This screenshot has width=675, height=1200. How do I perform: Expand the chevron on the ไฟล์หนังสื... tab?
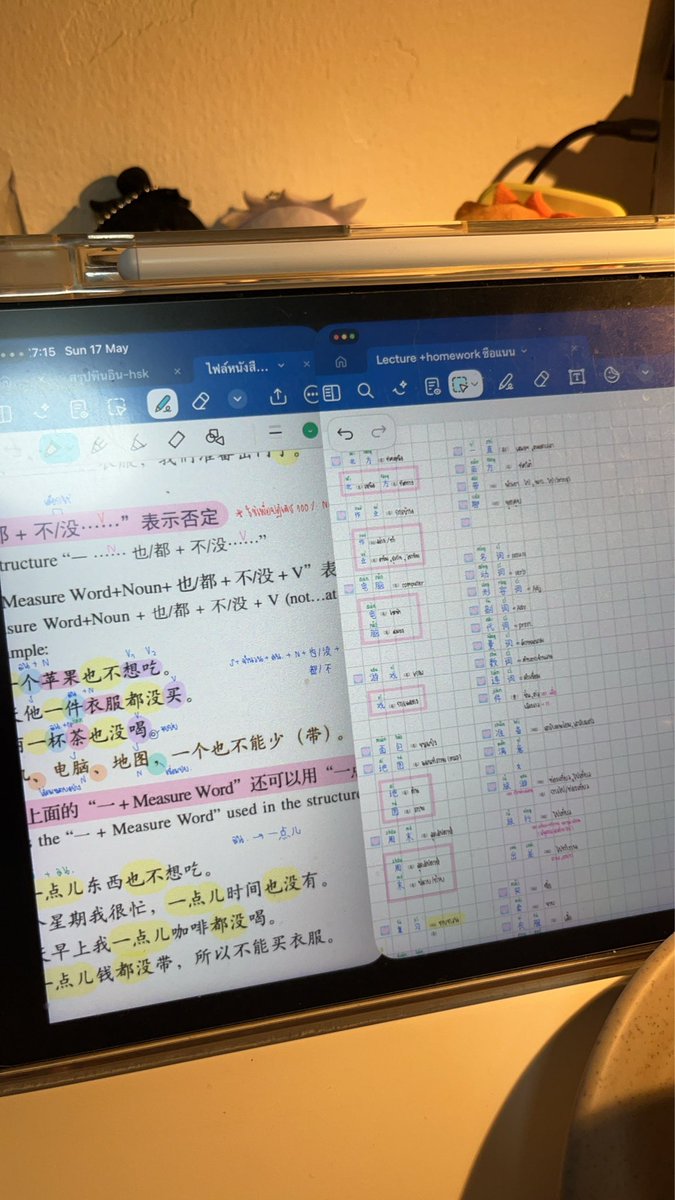281,365
